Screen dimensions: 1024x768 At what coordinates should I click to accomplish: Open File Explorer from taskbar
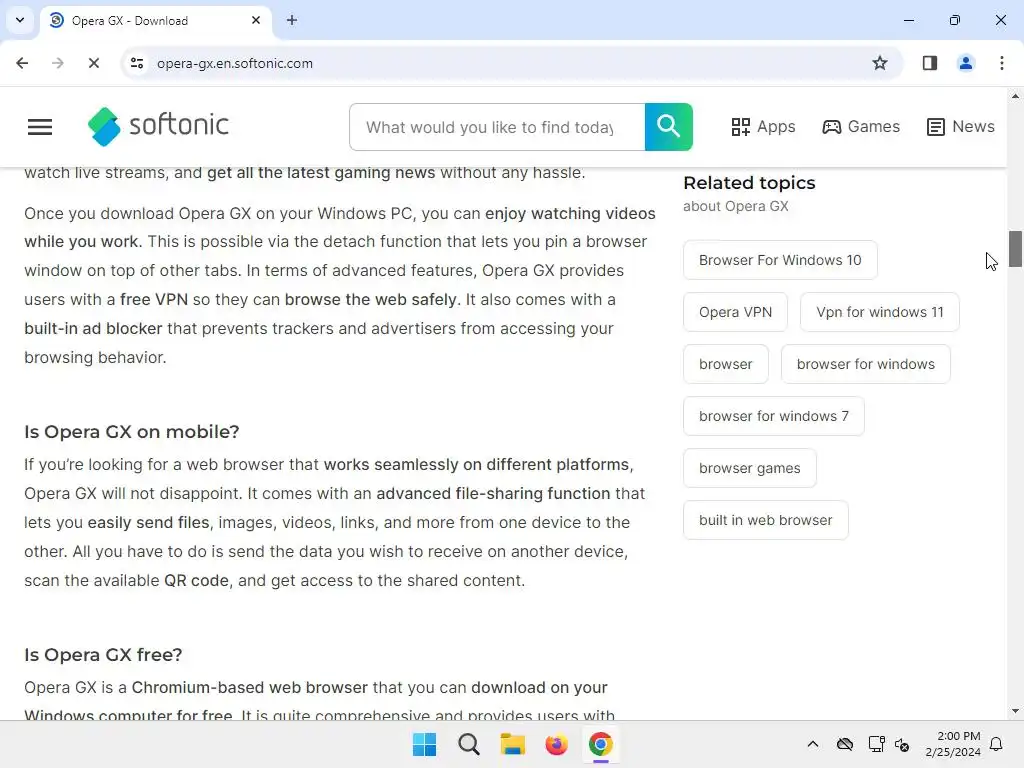click(x=513, y=744)
